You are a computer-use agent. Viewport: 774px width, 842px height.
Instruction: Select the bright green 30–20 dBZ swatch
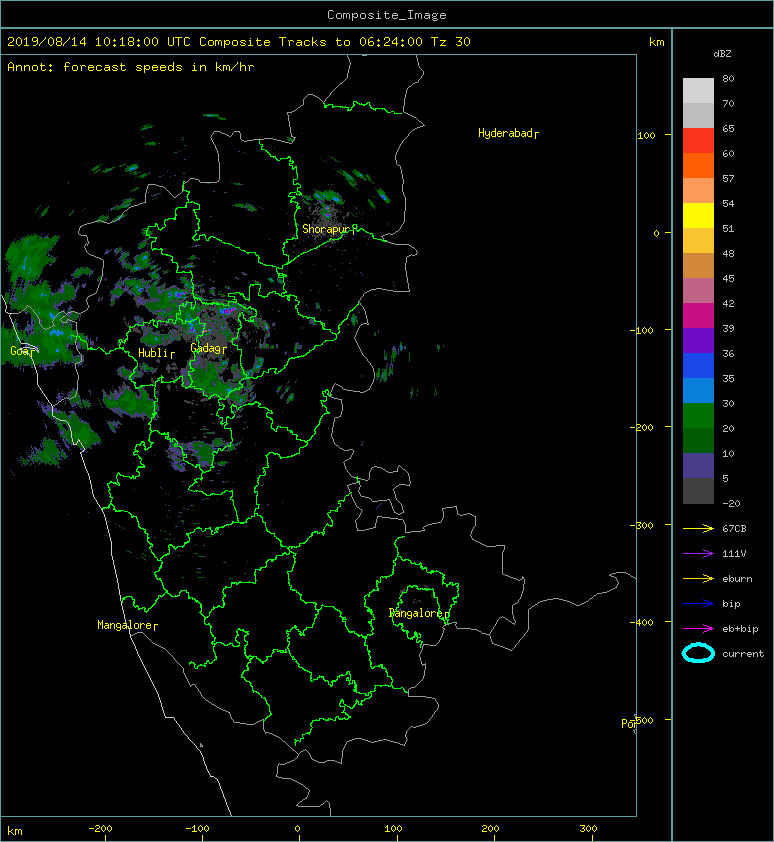[x=698, y=415]
